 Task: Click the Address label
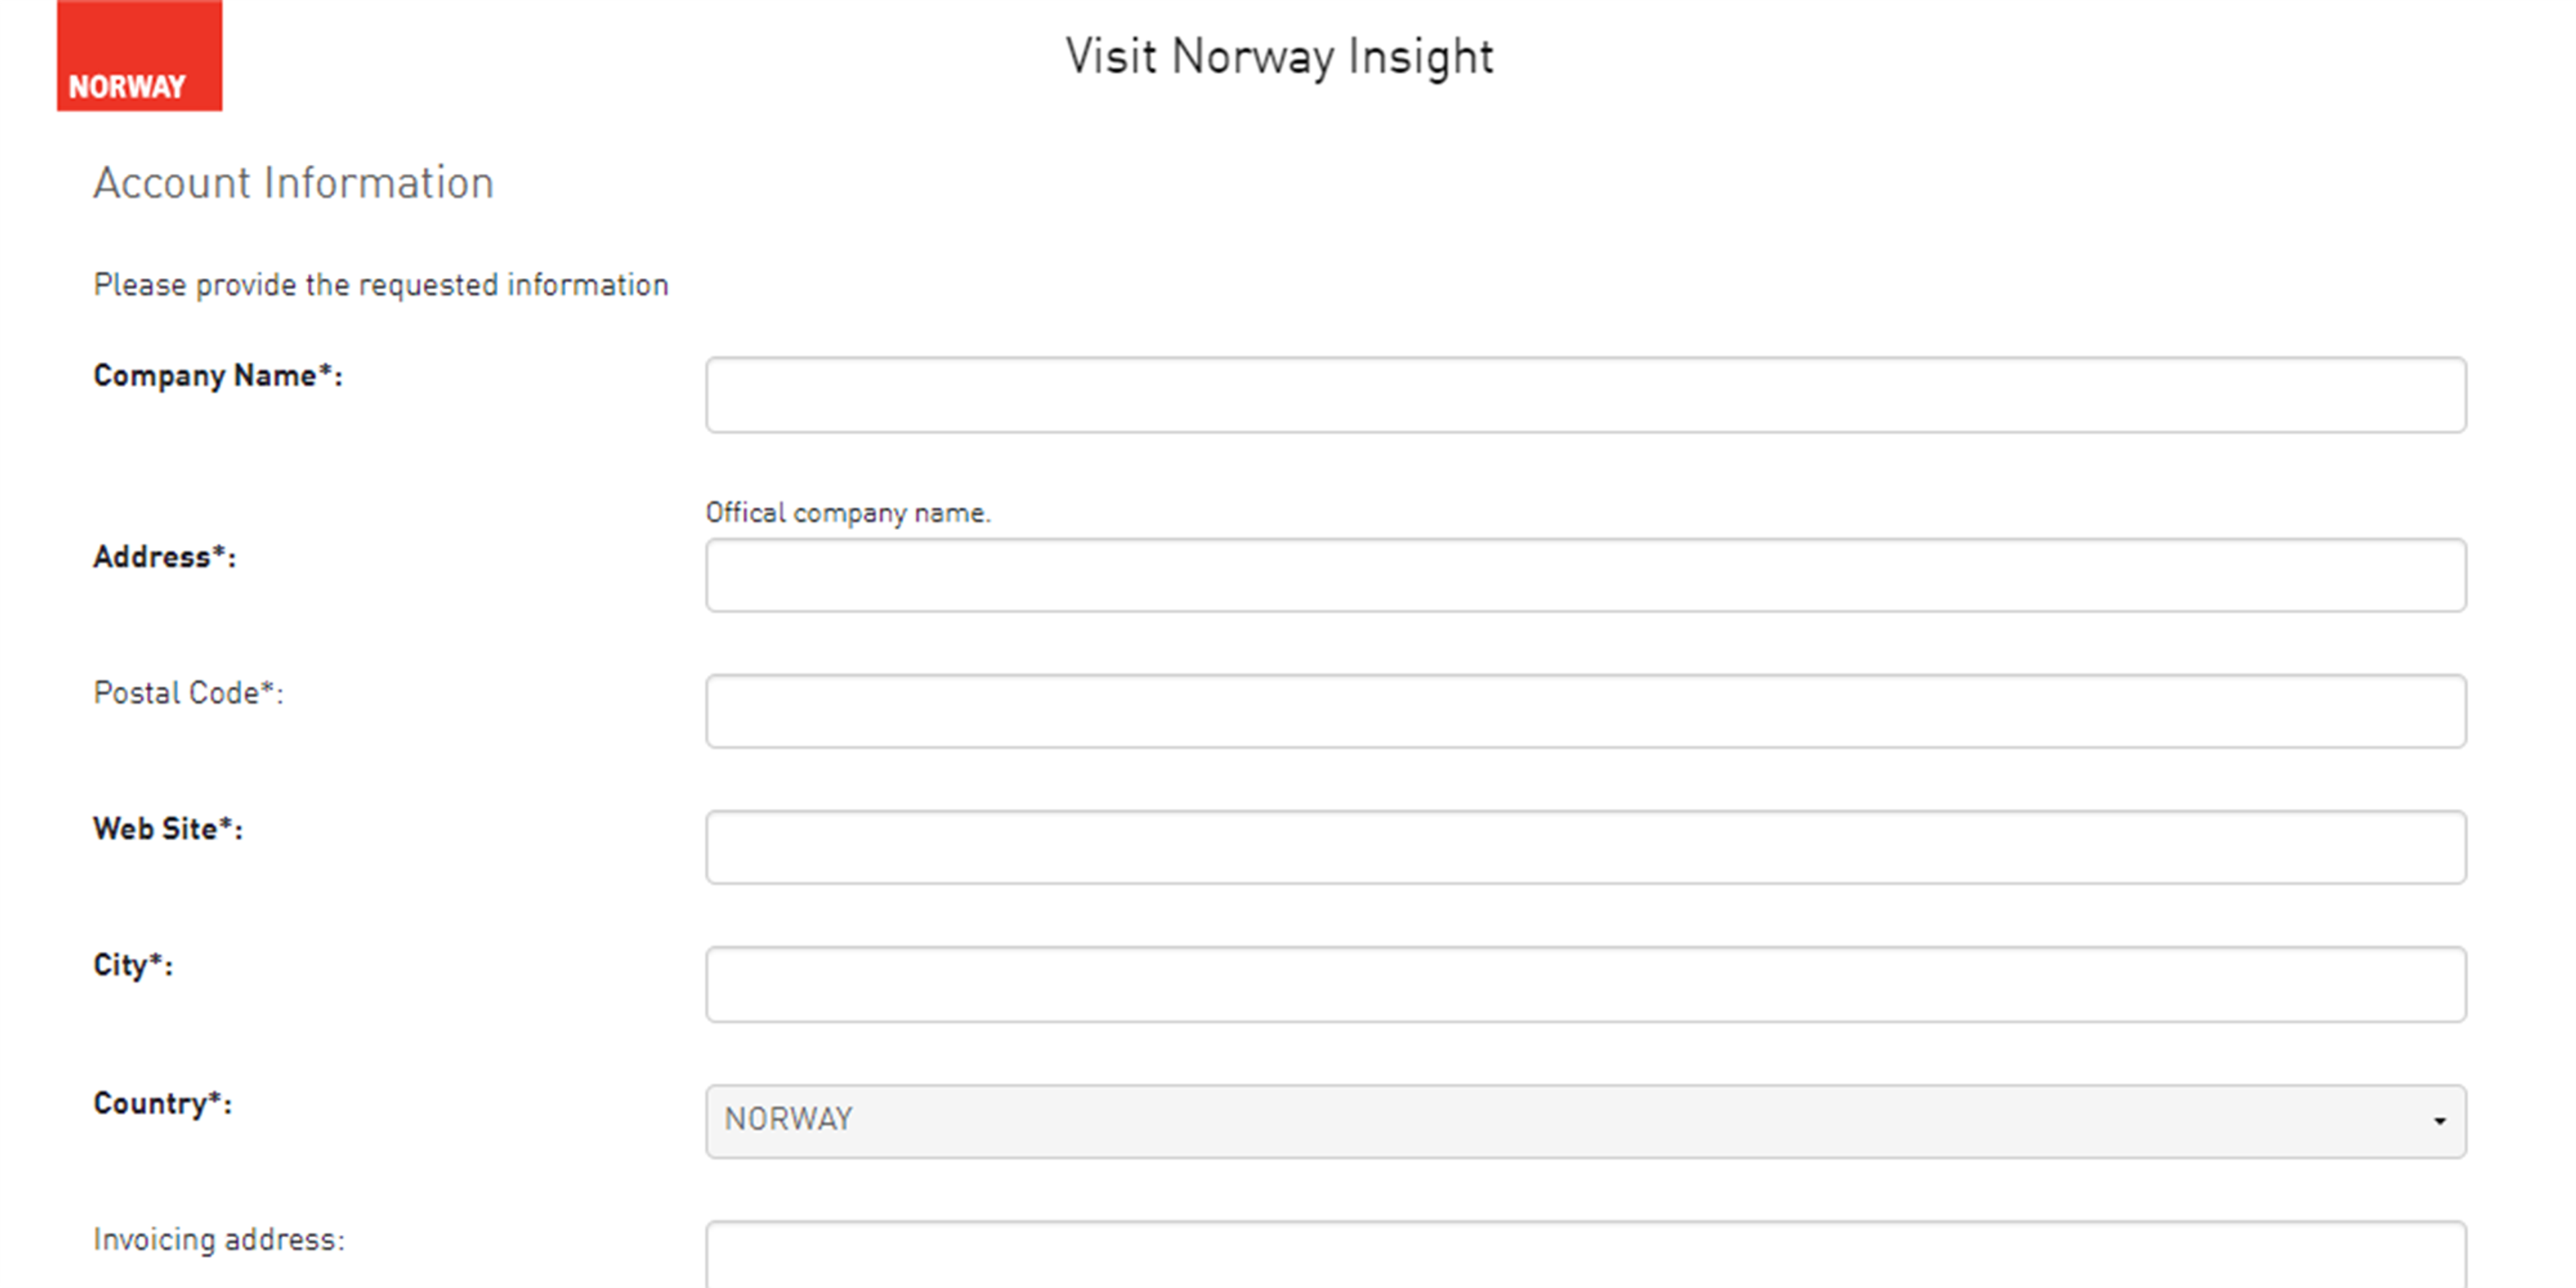[165, 558]
